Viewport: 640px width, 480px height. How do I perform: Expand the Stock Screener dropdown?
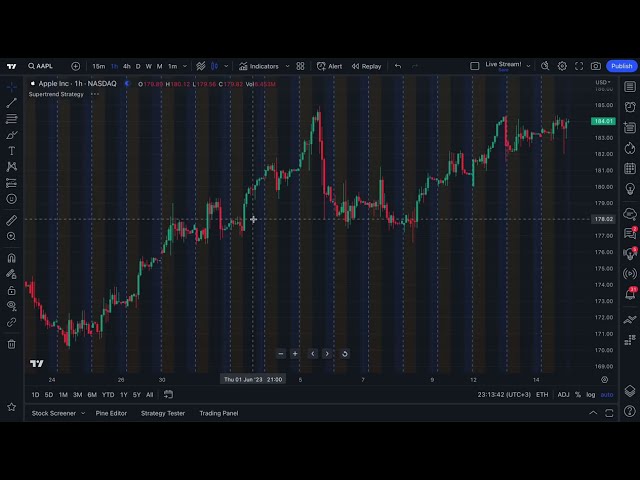tap(83, 413)
